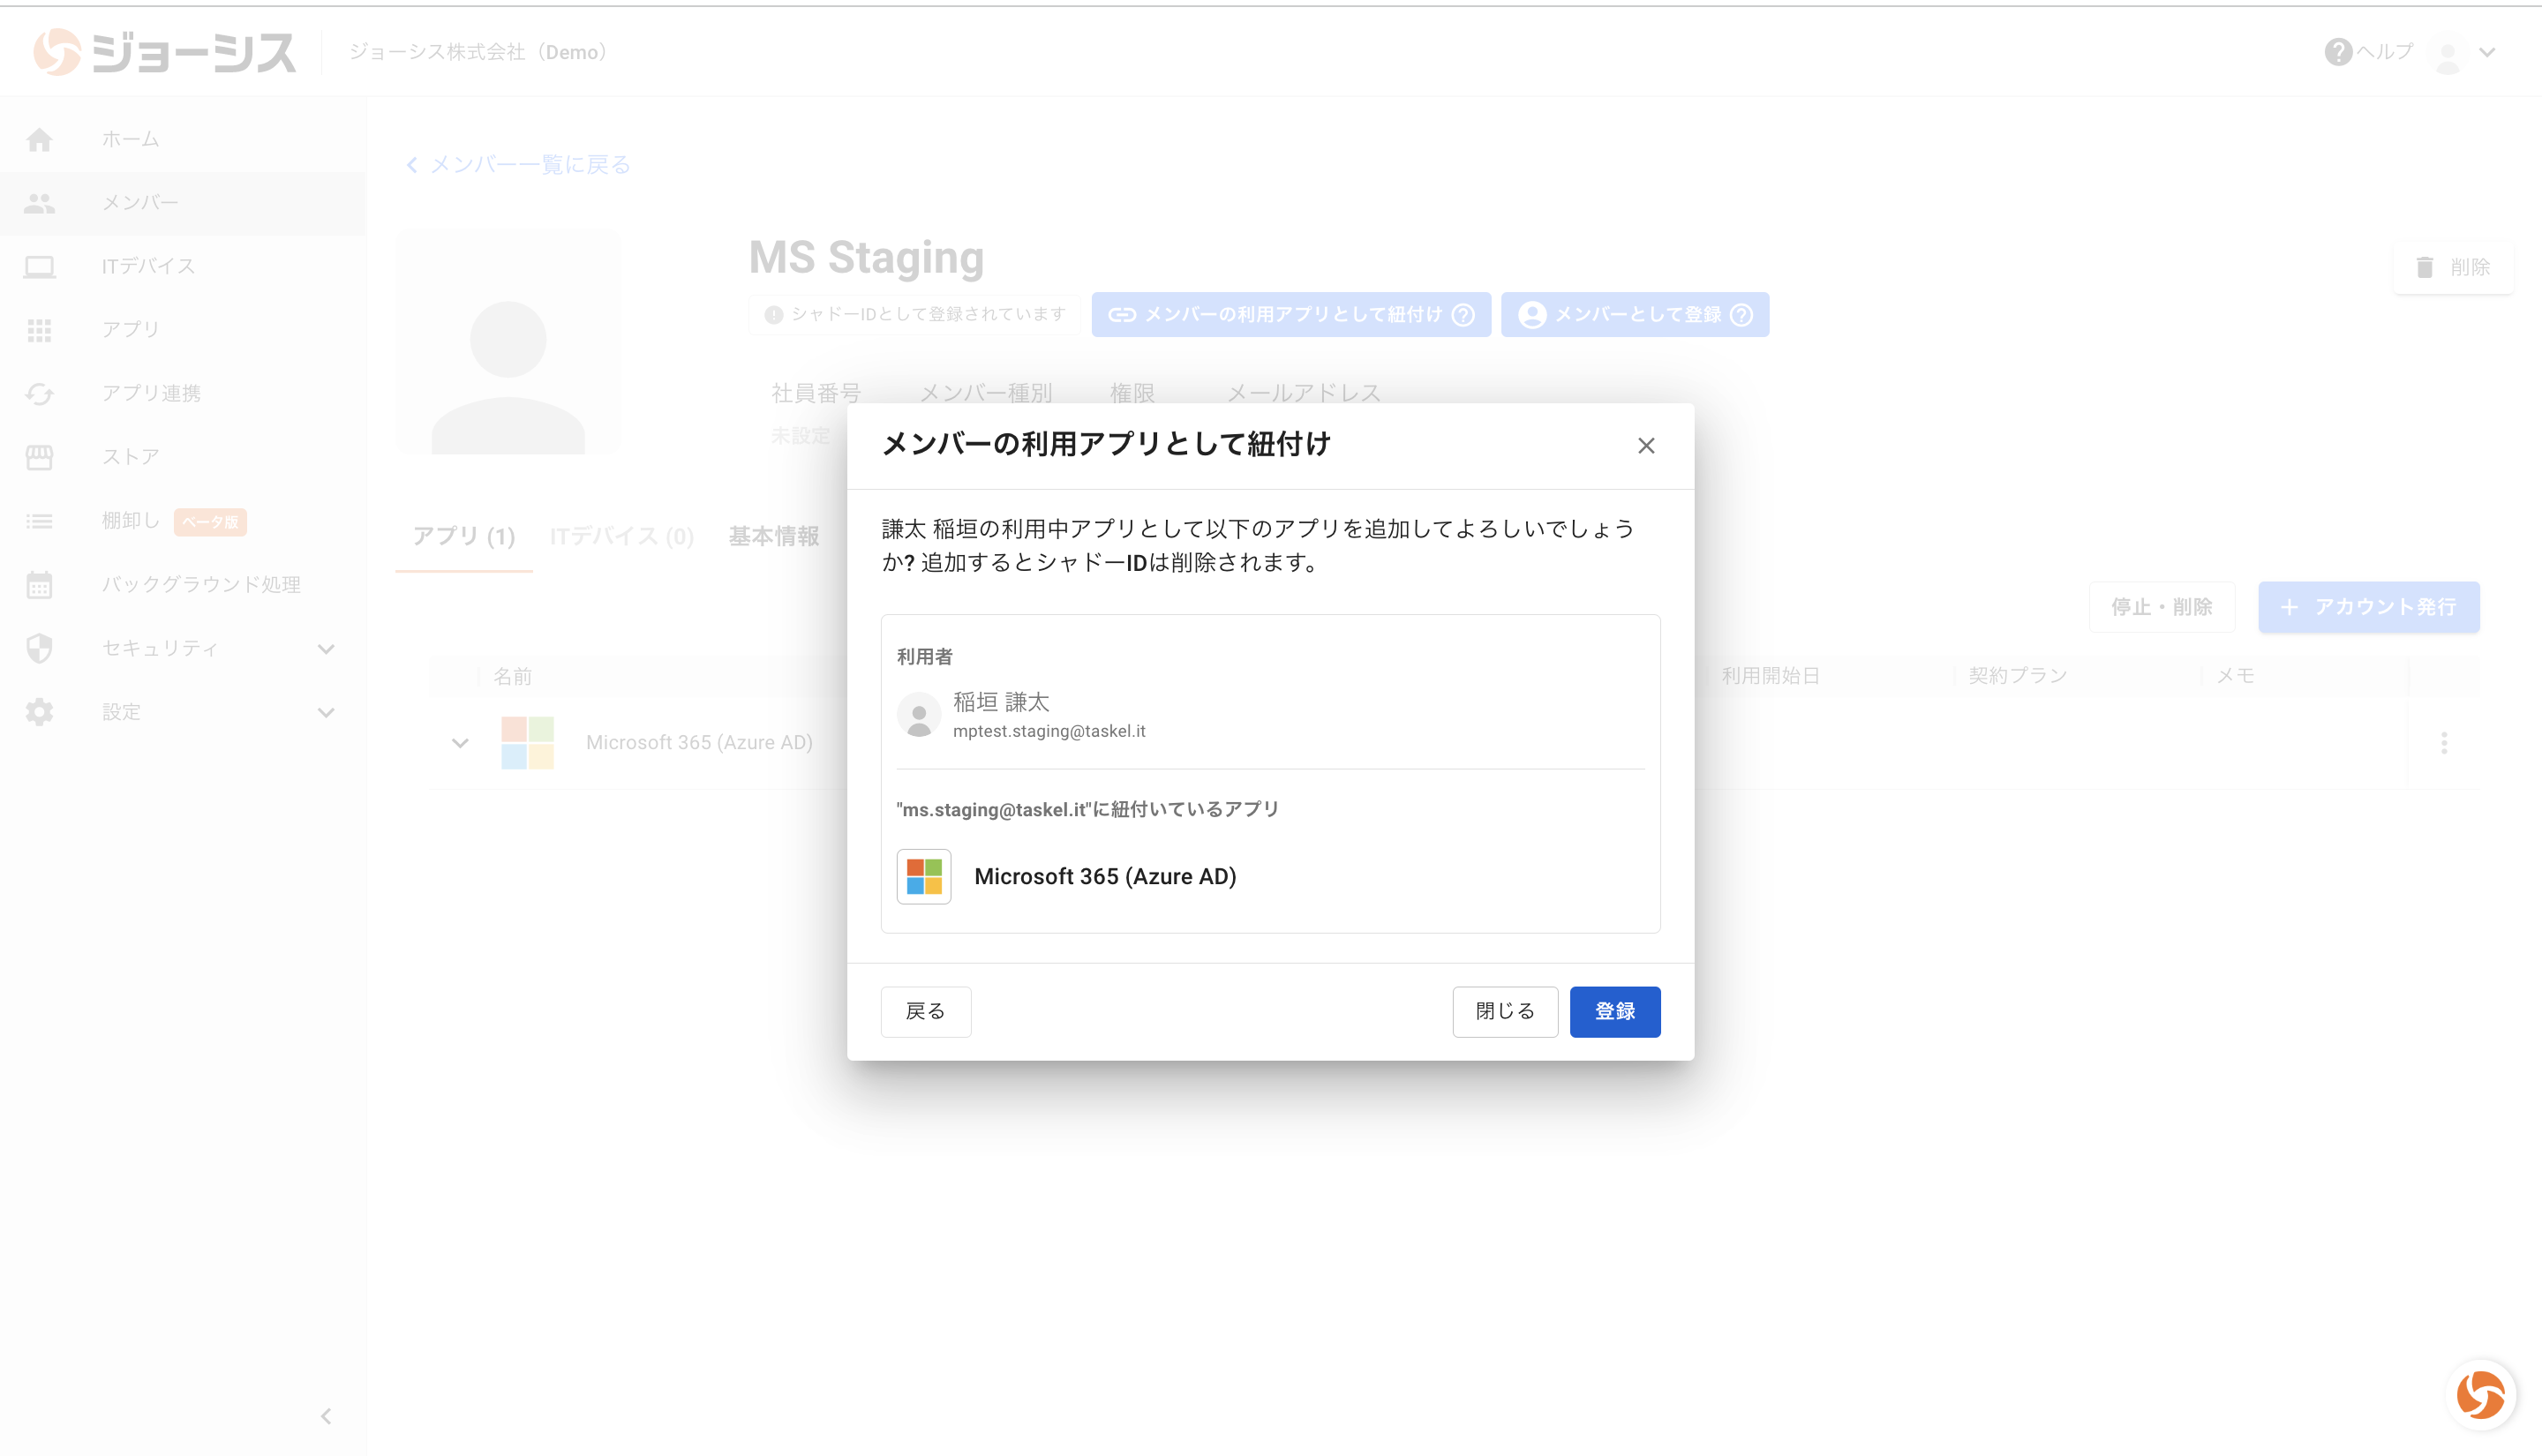Screen dimensions: 2542x1456
Task: Click the MS Staging profile picture
Action: [508, 342]
